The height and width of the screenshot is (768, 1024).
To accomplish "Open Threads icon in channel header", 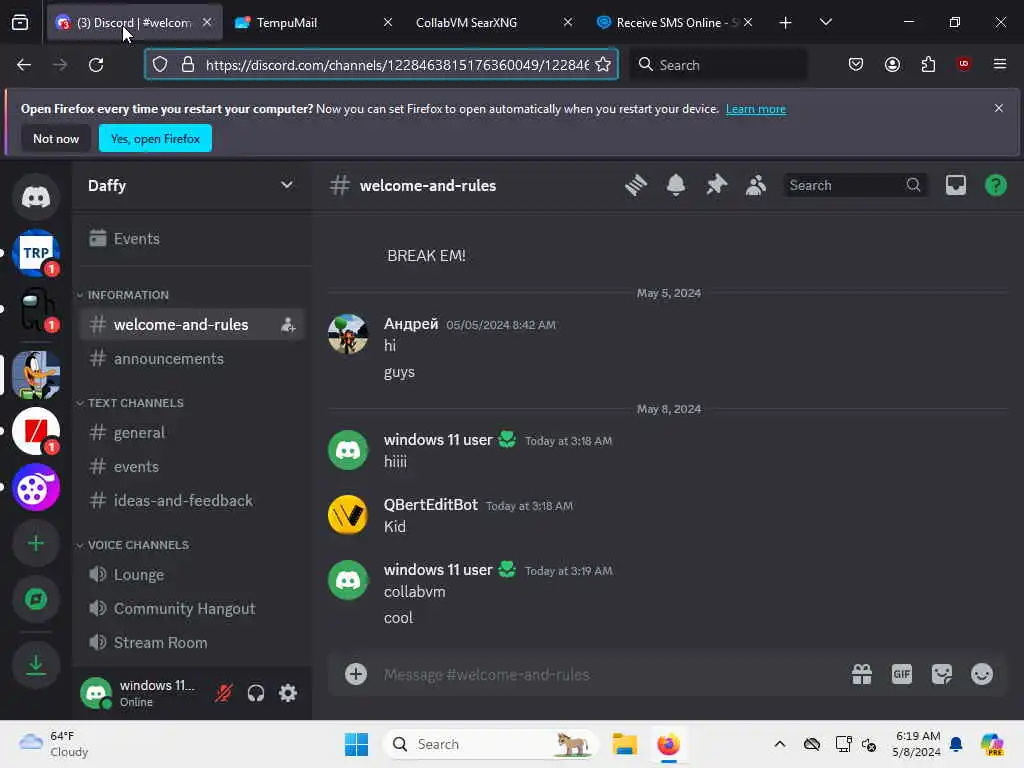I will [635, 185].
